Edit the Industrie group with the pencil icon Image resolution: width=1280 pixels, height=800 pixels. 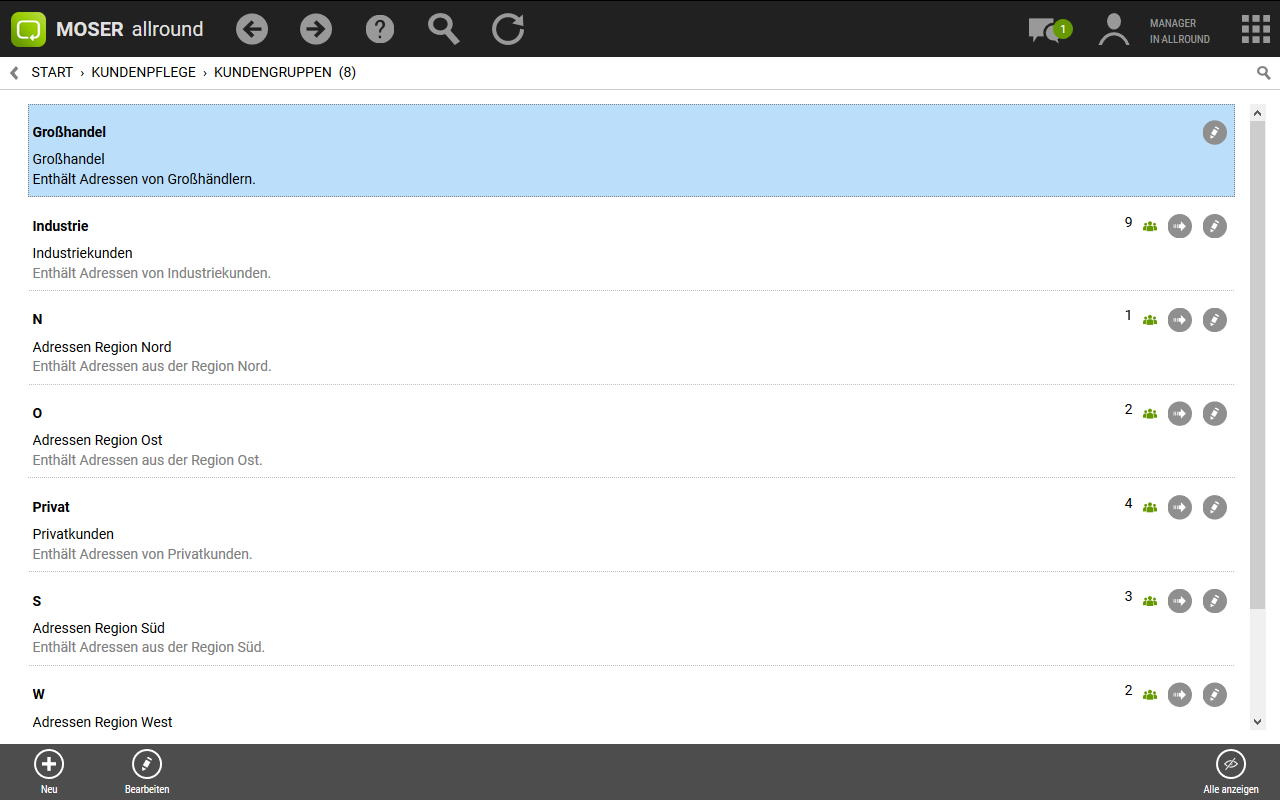1214,226
